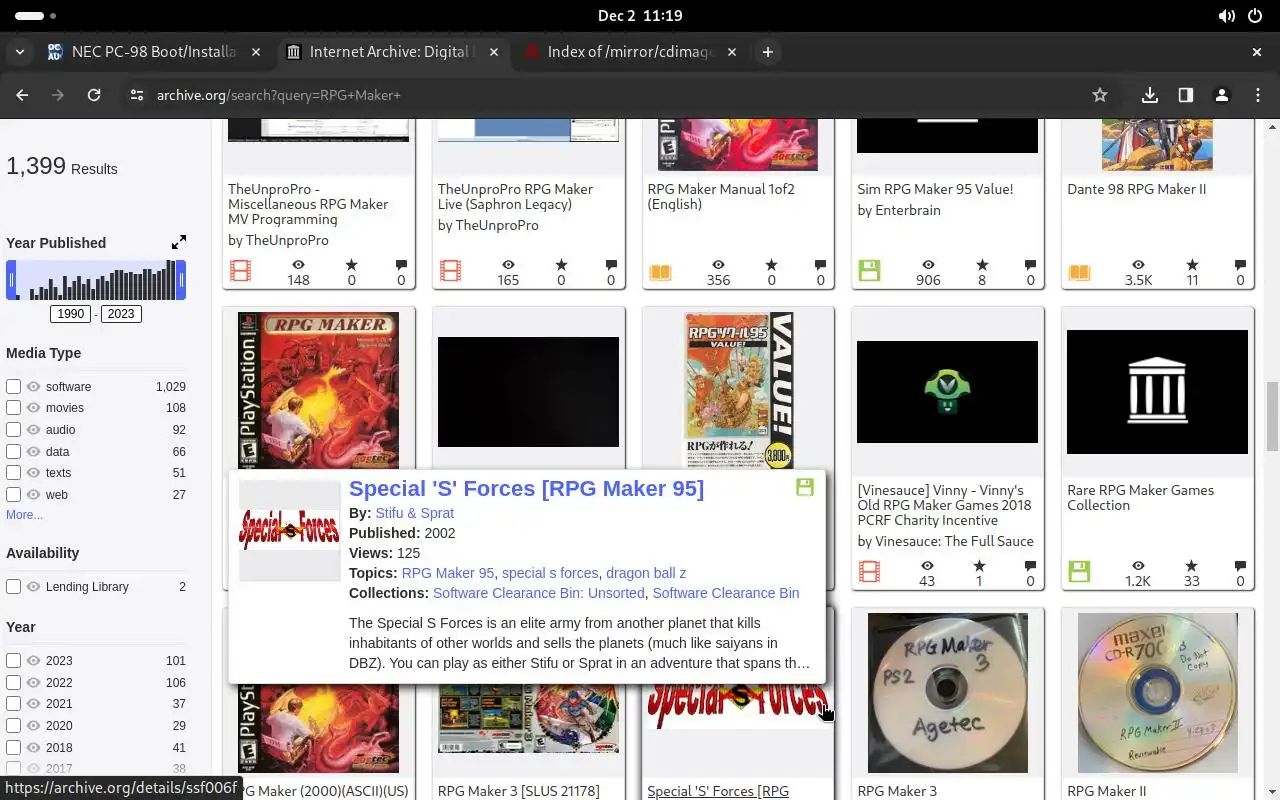Toggle the browser side panel icon
1280x800 pixels.
[x=1186, y=95]
